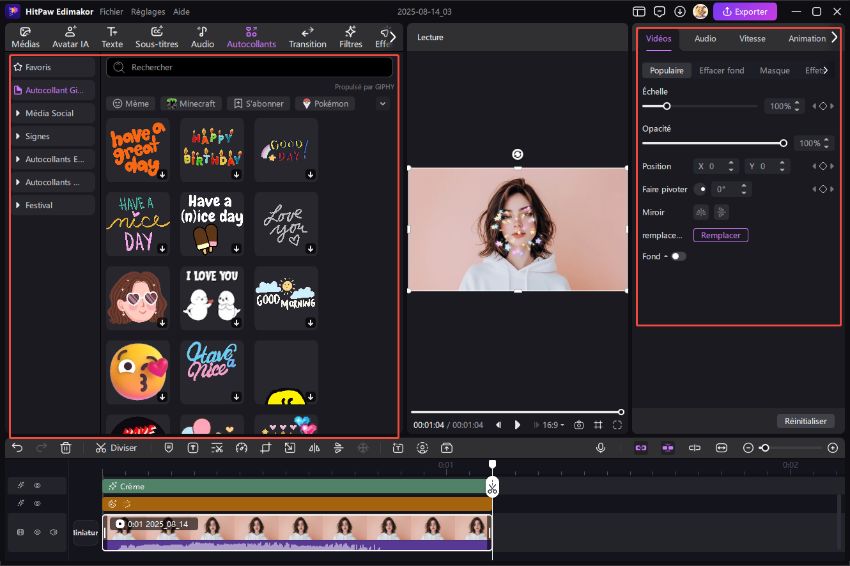850x566 pixels.
Task: Expand the Média Social category
Action: (x=53, y=113)
